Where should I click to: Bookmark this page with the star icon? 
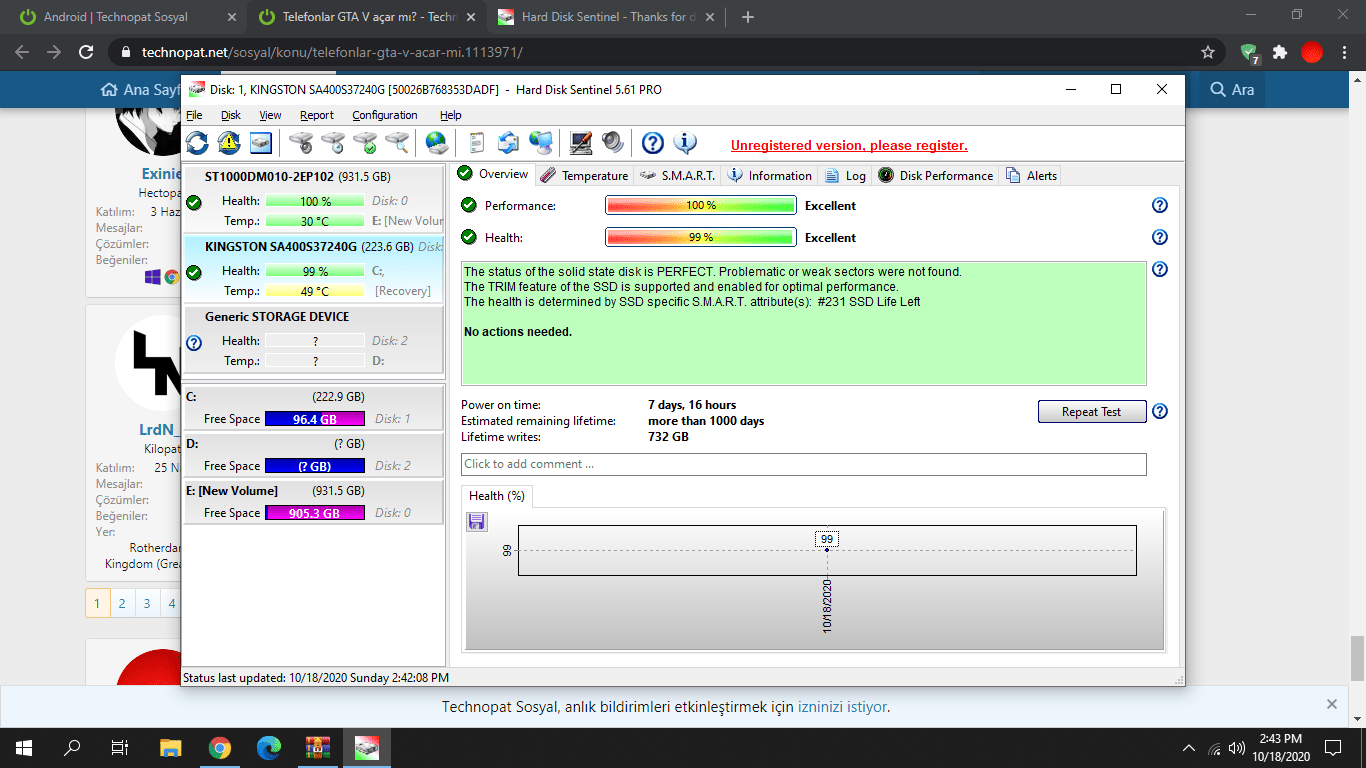(x=1208, y=52)
